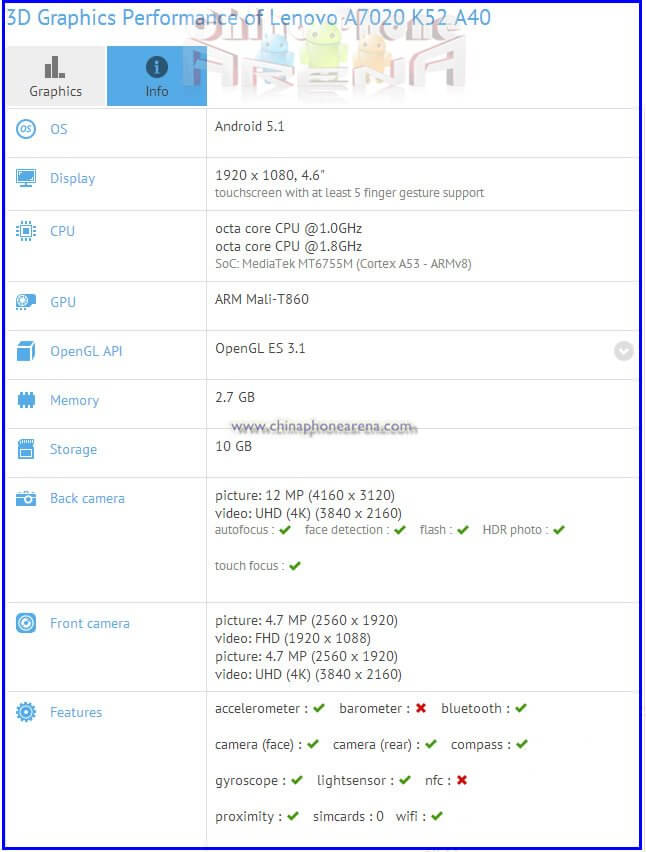
Task: Select the simcards : 0 text
Action: 348,817
